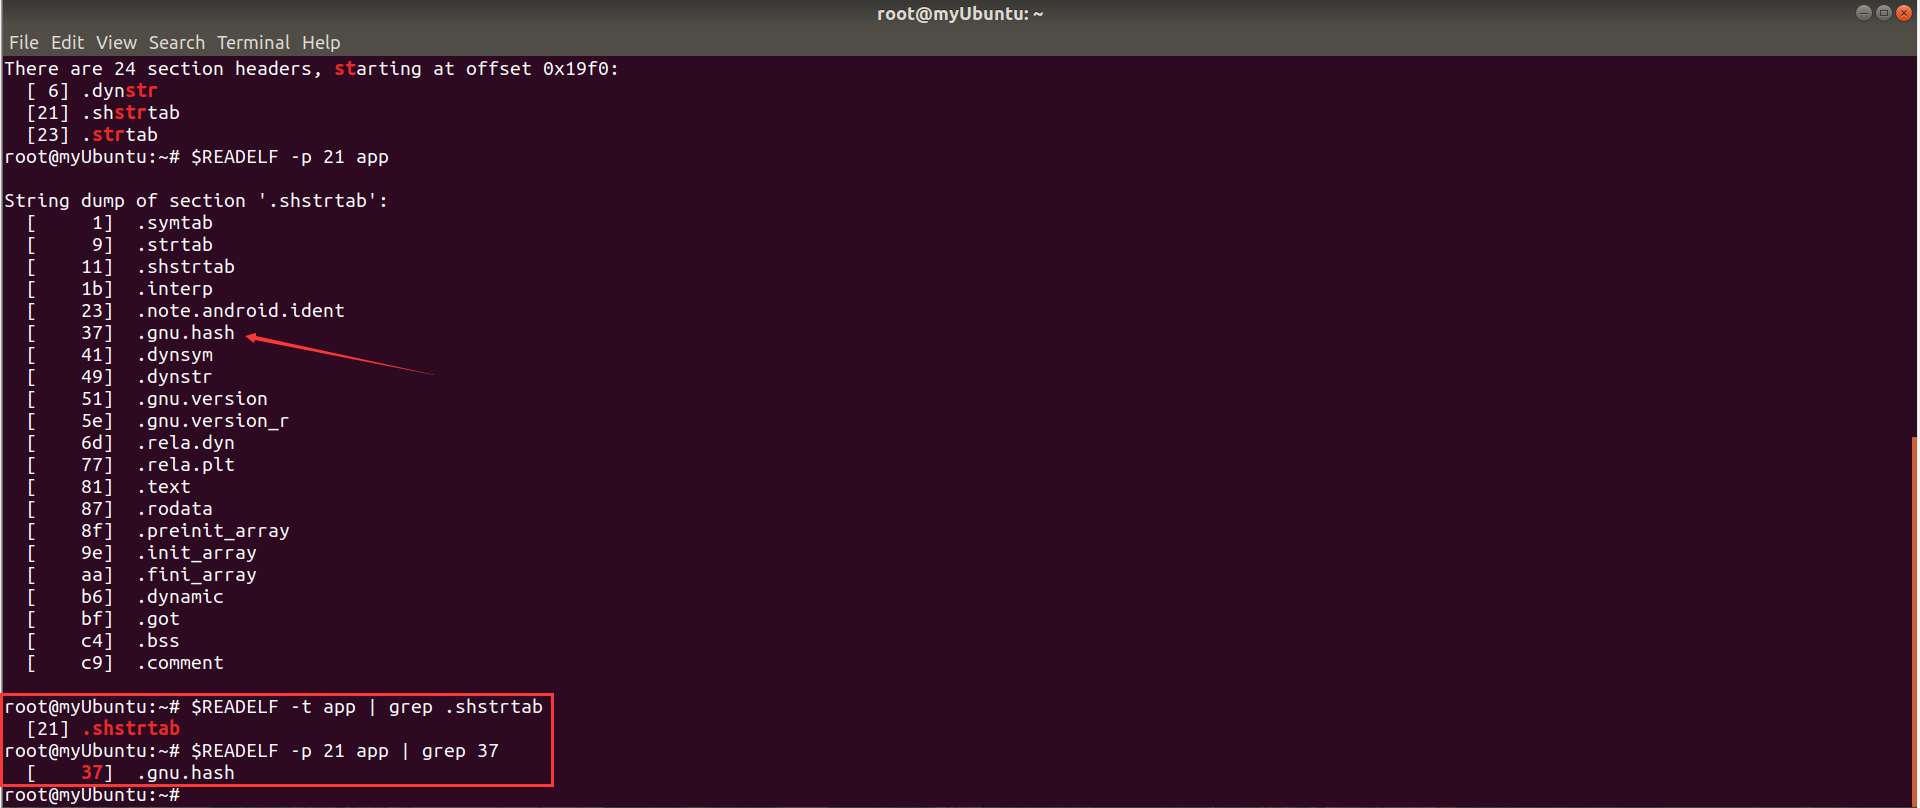Click the '.init_array' entry at offset 9e
This screenshot has height=808, width=1920.
197,553
